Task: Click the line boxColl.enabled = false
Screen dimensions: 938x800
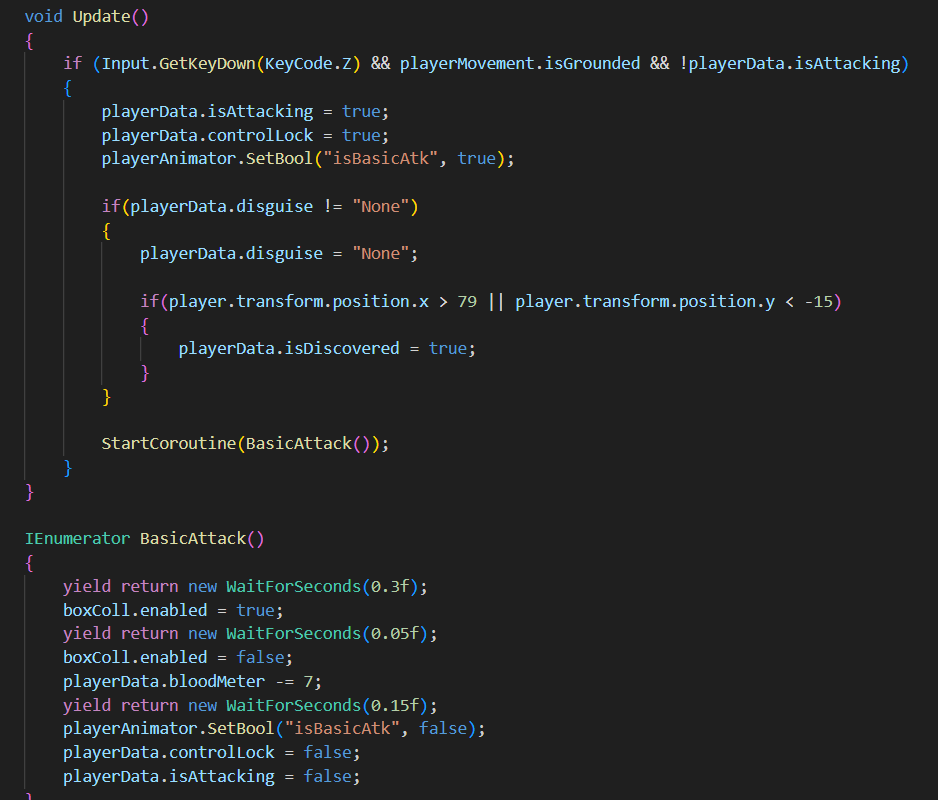Action: [177, 657]
